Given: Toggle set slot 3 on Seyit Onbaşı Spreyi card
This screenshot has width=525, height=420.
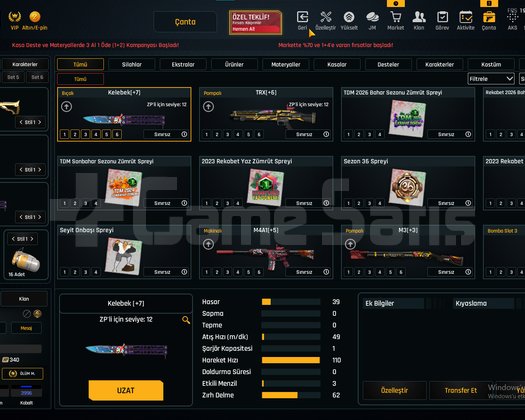Looking at the screenshot, I should [85, 272].
